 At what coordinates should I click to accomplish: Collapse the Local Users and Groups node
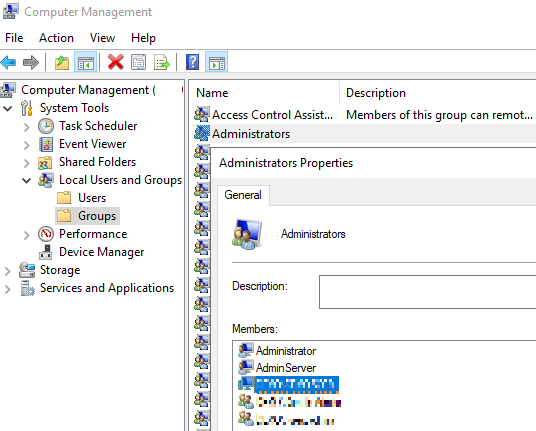click(26, 181)
